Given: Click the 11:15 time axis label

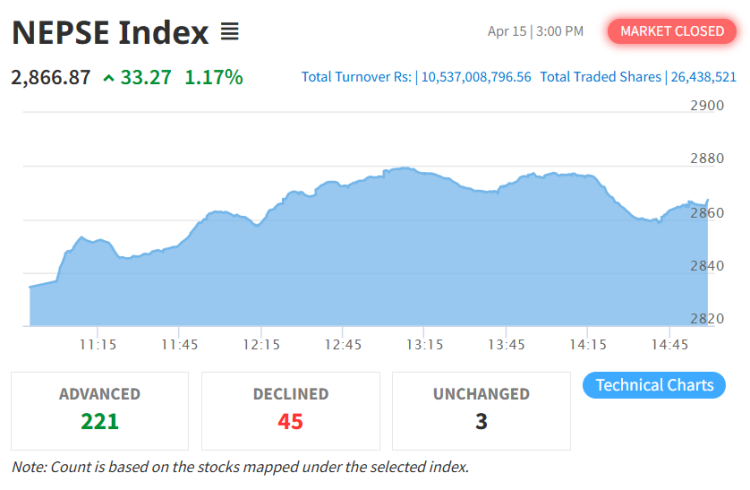Looking at the screenshot, I should coord(97,344).
